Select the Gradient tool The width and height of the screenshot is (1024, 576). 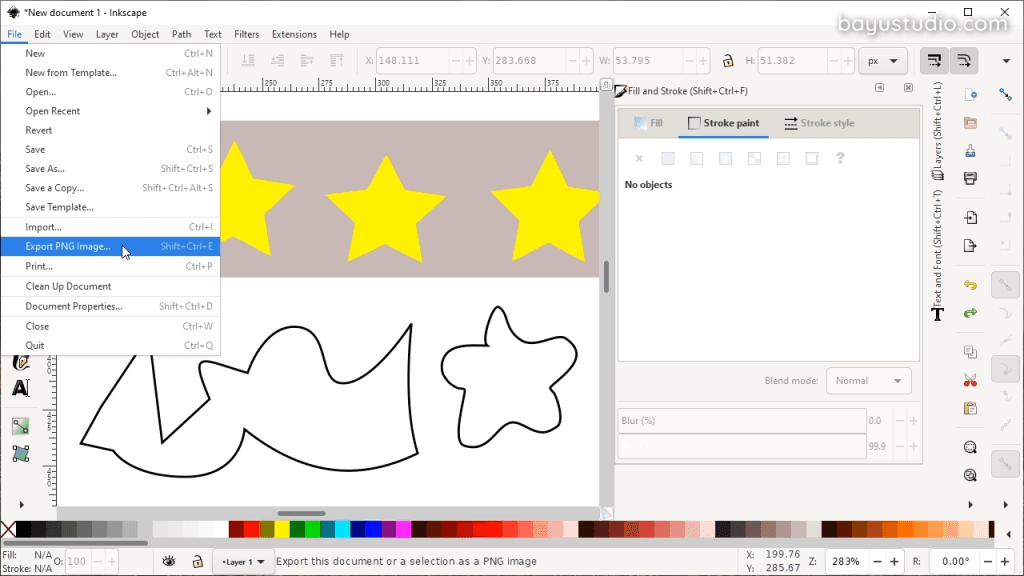20,426
